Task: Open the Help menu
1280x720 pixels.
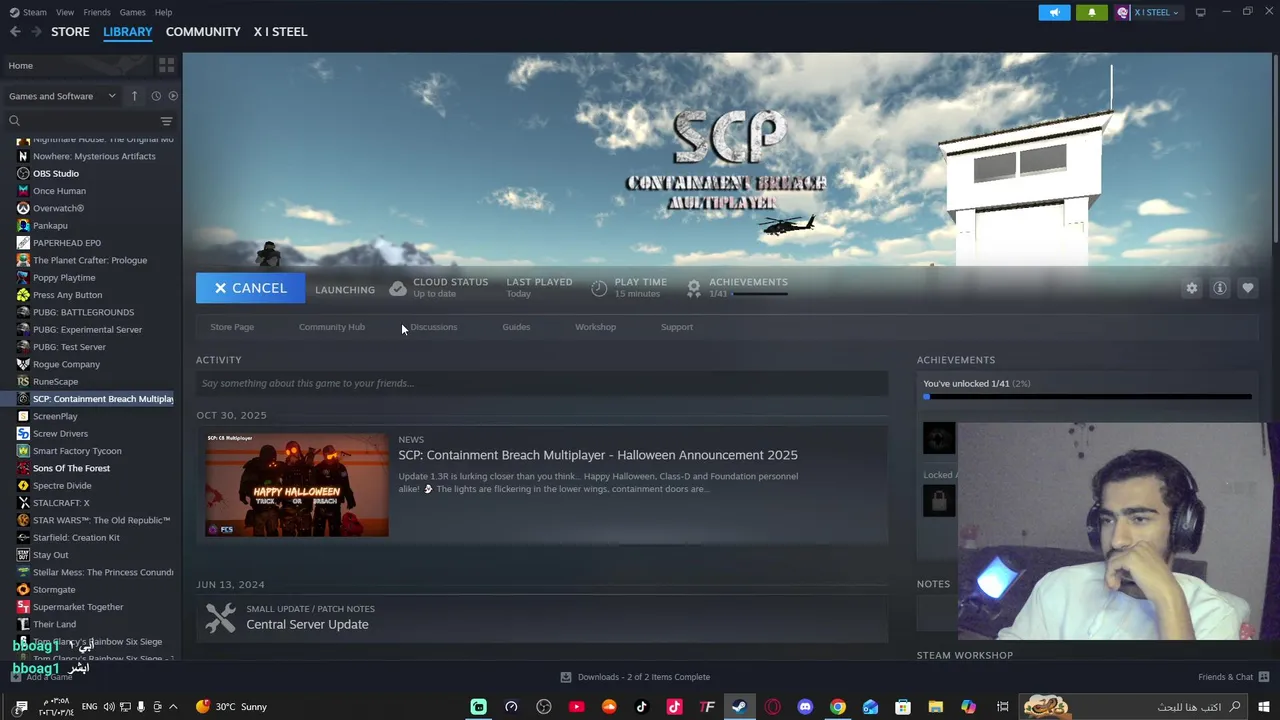Action: point(163,12)
